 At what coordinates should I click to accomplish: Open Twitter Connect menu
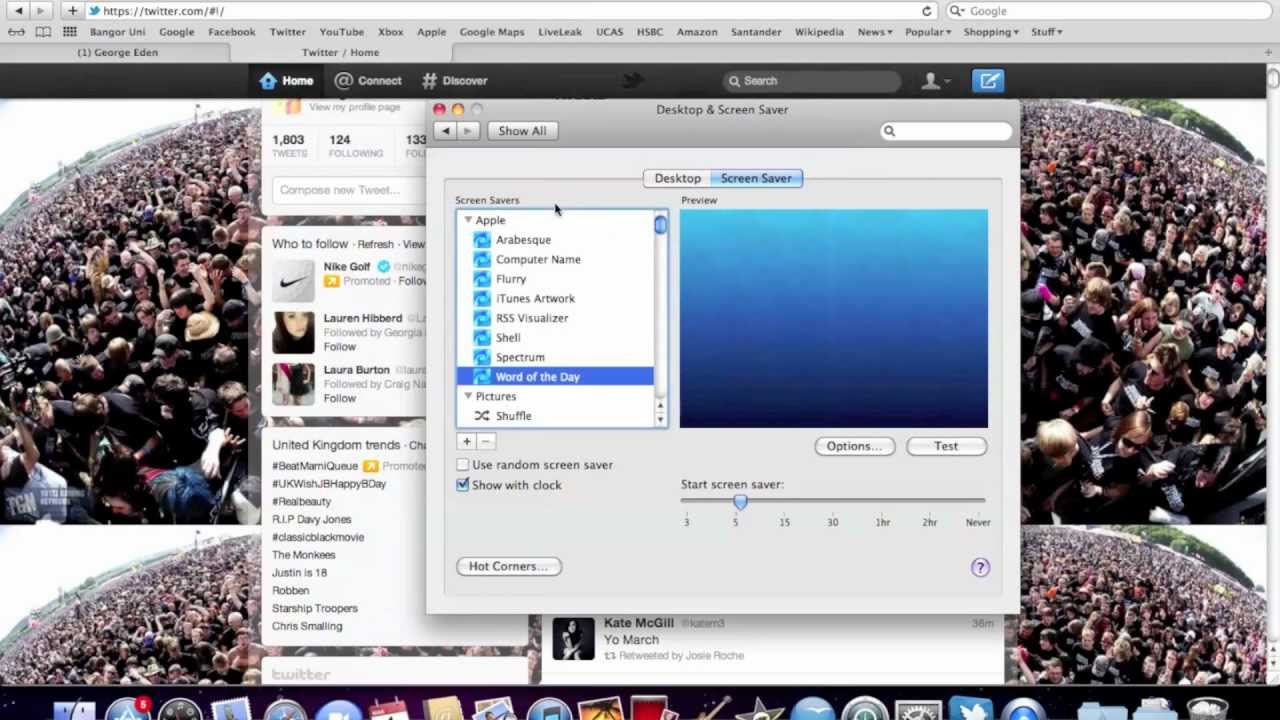[368, 81]
